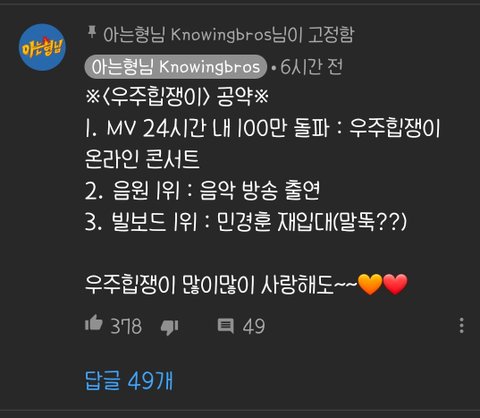Click the 378 like count
Viewport: 480px width, 418px height.
coord(126,326)
